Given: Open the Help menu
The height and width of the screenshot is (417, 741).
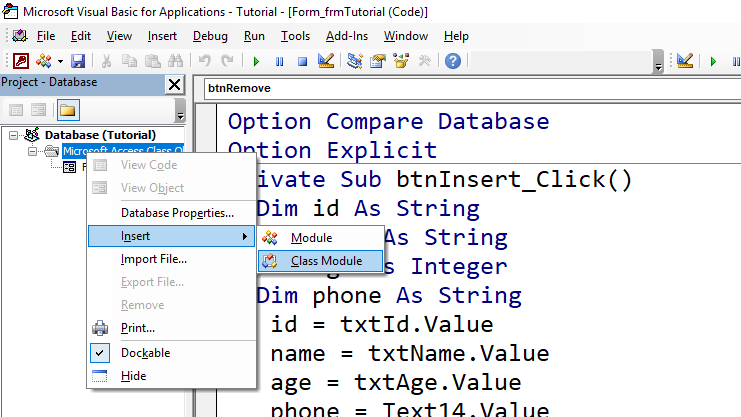Looking at the screenshot, I should tap(457, 36).
